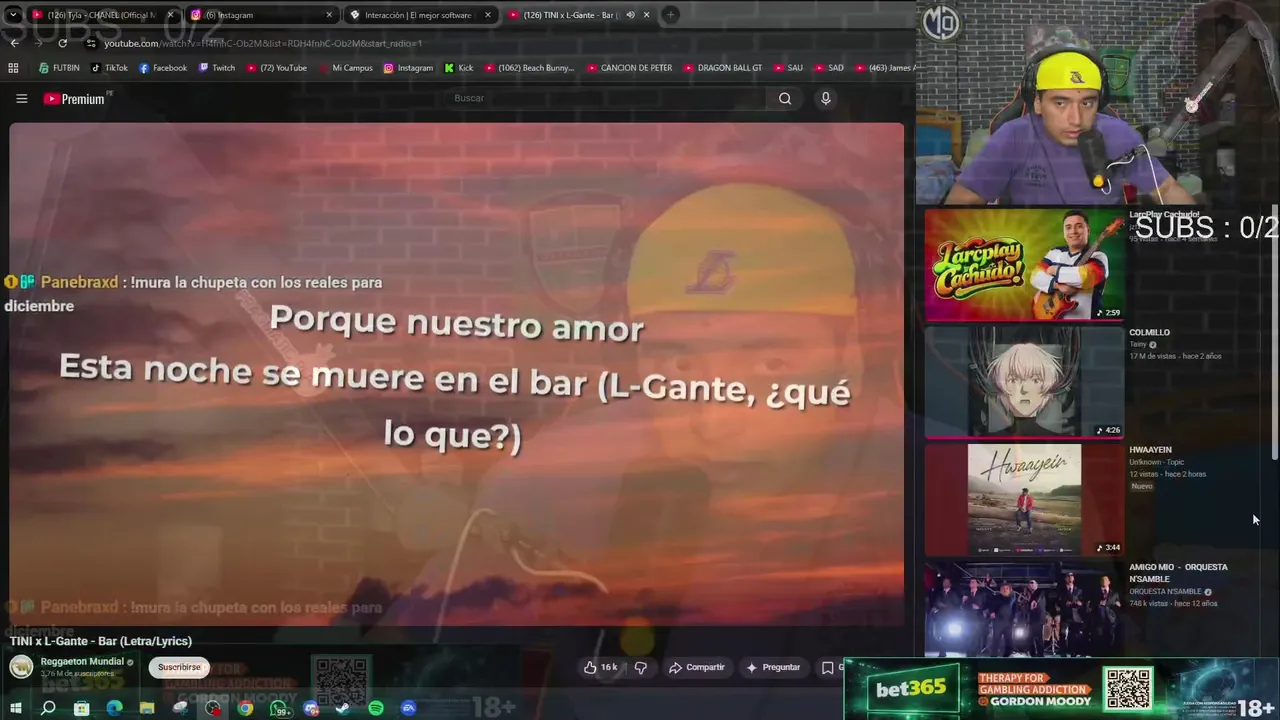
Task: Open the Windows Start menu
Action: (x=15, y=708)
